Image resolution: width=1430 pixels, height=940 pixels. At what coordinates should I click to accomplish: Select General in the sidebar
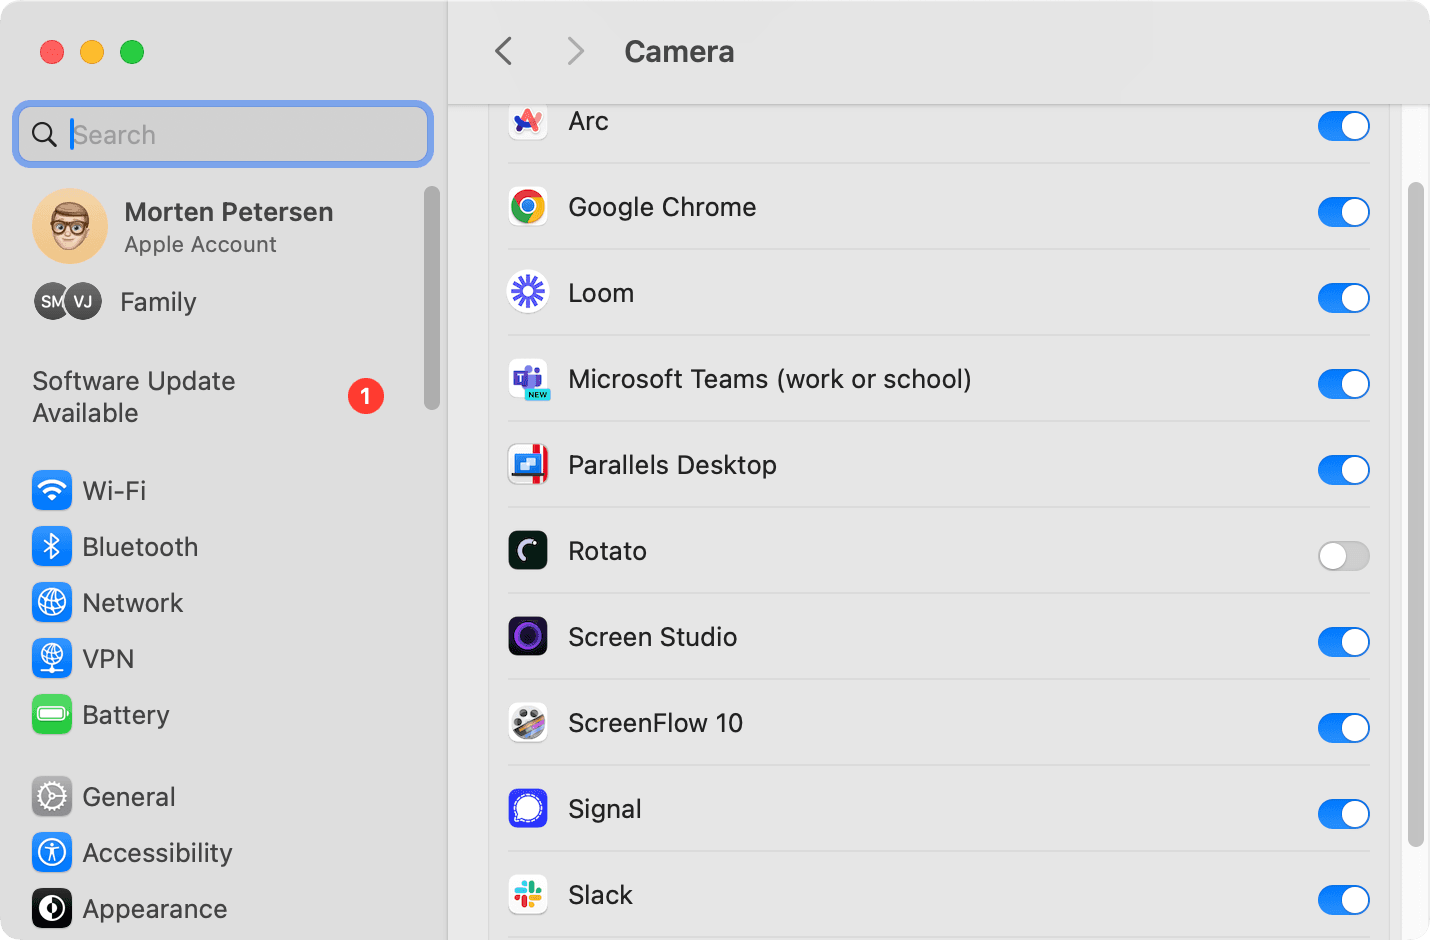[129, 796]
